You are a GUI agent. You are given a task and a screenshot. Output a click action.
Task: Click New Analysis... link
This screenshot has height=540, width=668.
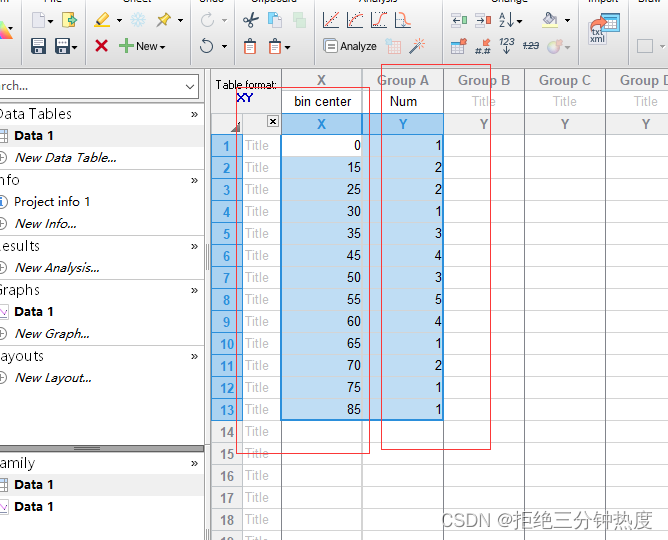57,268
